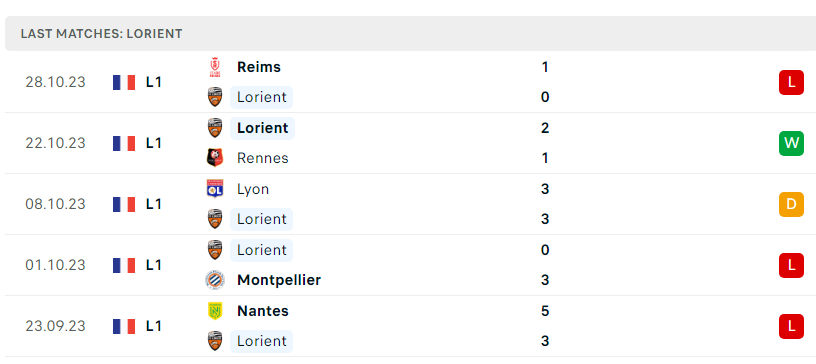
Task: Open the Nantes team name link
Action: click(263, 311)
